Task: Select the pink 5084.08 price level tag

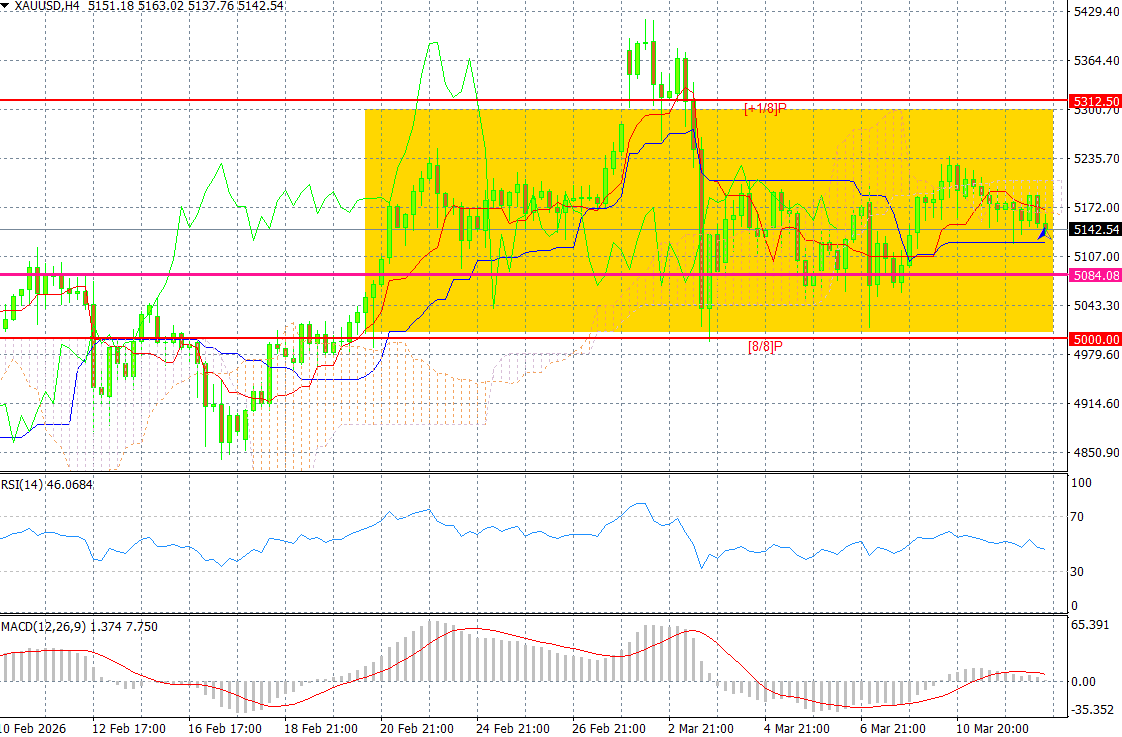Action: tap(1096, 275)
